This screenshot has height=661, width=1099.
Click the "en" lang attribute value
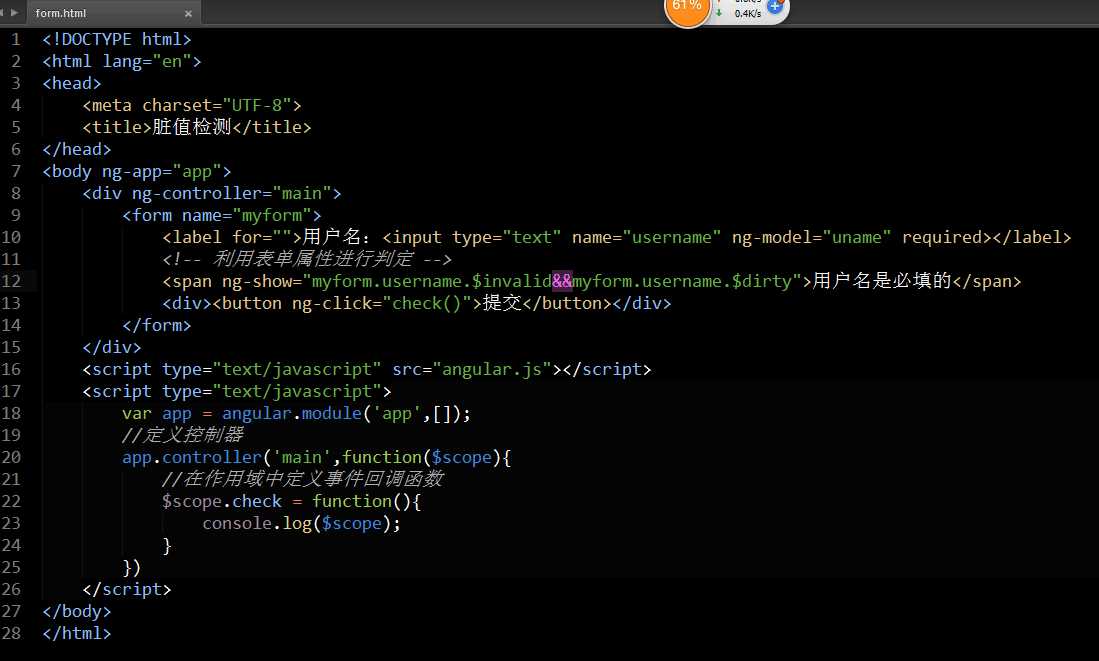tap(172, 62)
